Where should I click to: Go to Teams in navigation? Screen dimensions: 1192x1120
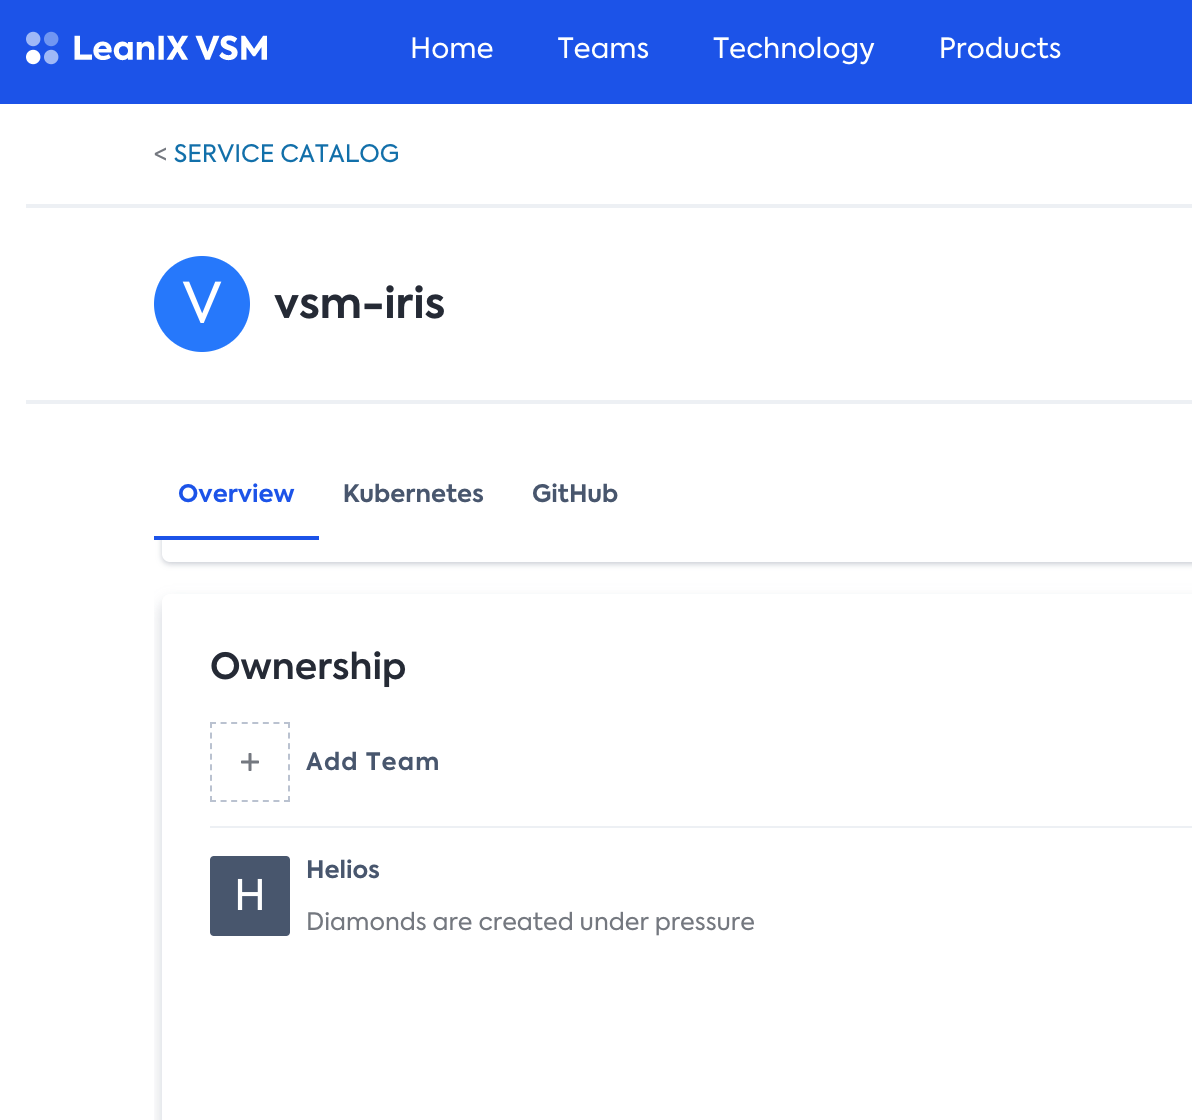pyautogui.click(x=603, y=49)
